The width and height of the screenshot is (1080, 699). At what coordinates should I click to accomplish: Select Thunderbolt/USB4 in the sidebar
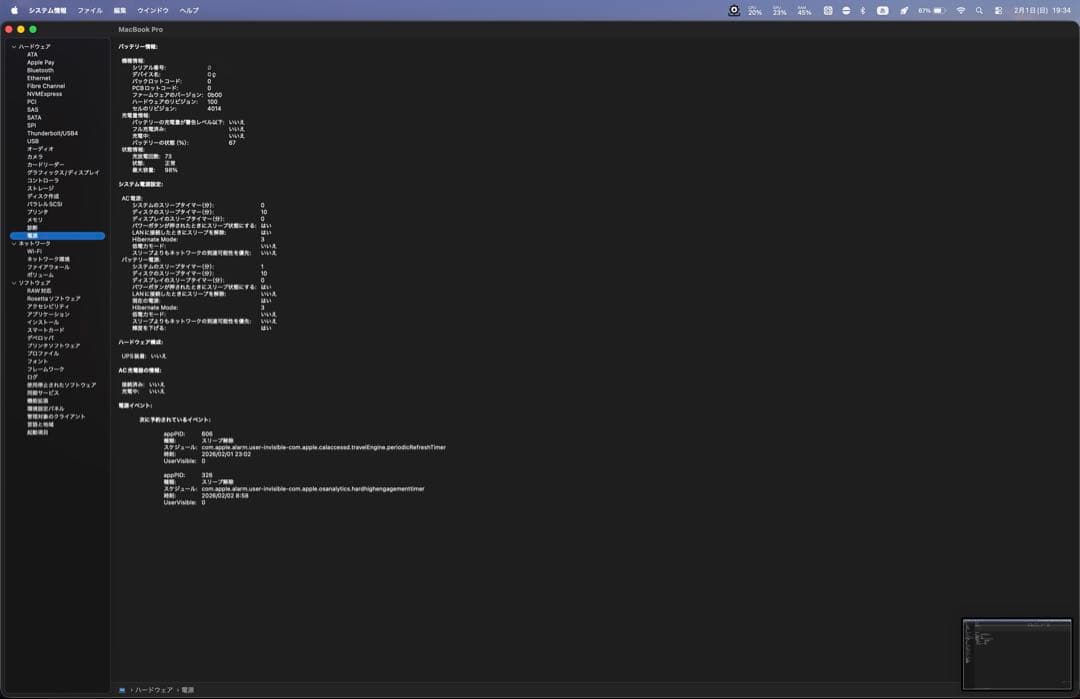click(x=52, y=133)
